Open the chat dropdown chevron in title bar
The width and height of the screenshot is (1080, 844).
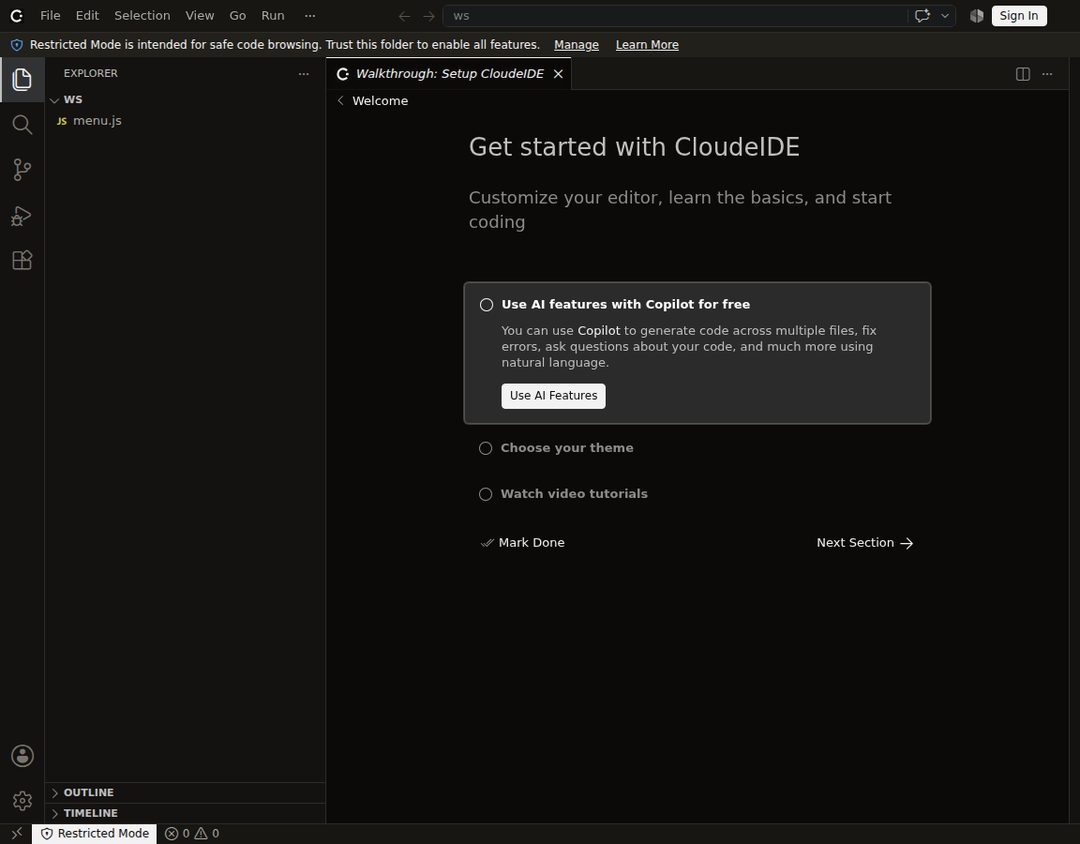[x=945, y=16]
